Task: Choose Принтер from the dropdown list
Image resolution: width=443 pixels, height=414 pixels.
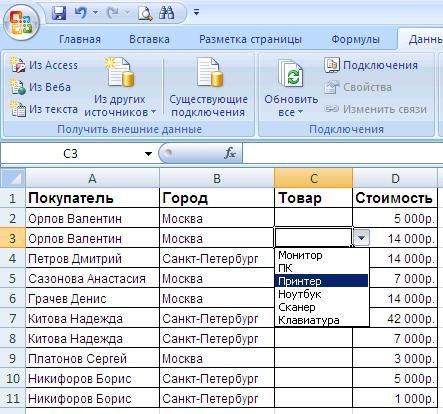Action: tap(322, 281)
